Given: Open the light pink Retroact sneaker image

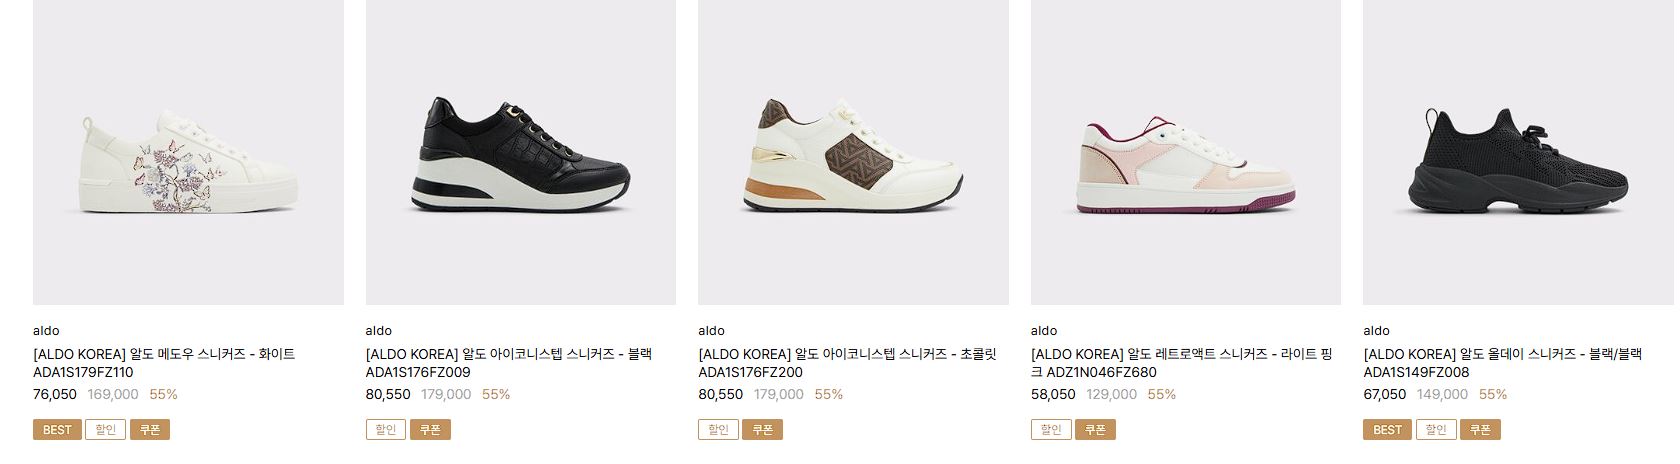Looking at the screenshot, I should 1186,152.
